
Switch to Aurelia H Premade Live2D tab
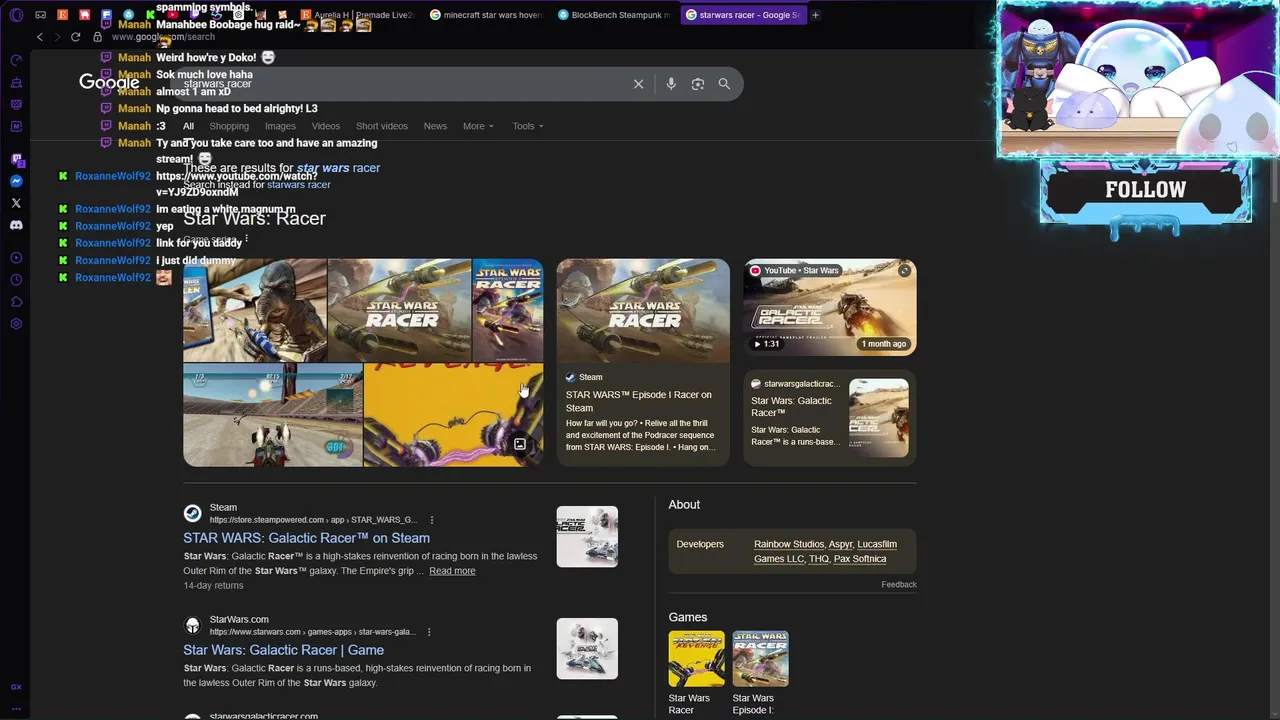[x=360, y=15]
